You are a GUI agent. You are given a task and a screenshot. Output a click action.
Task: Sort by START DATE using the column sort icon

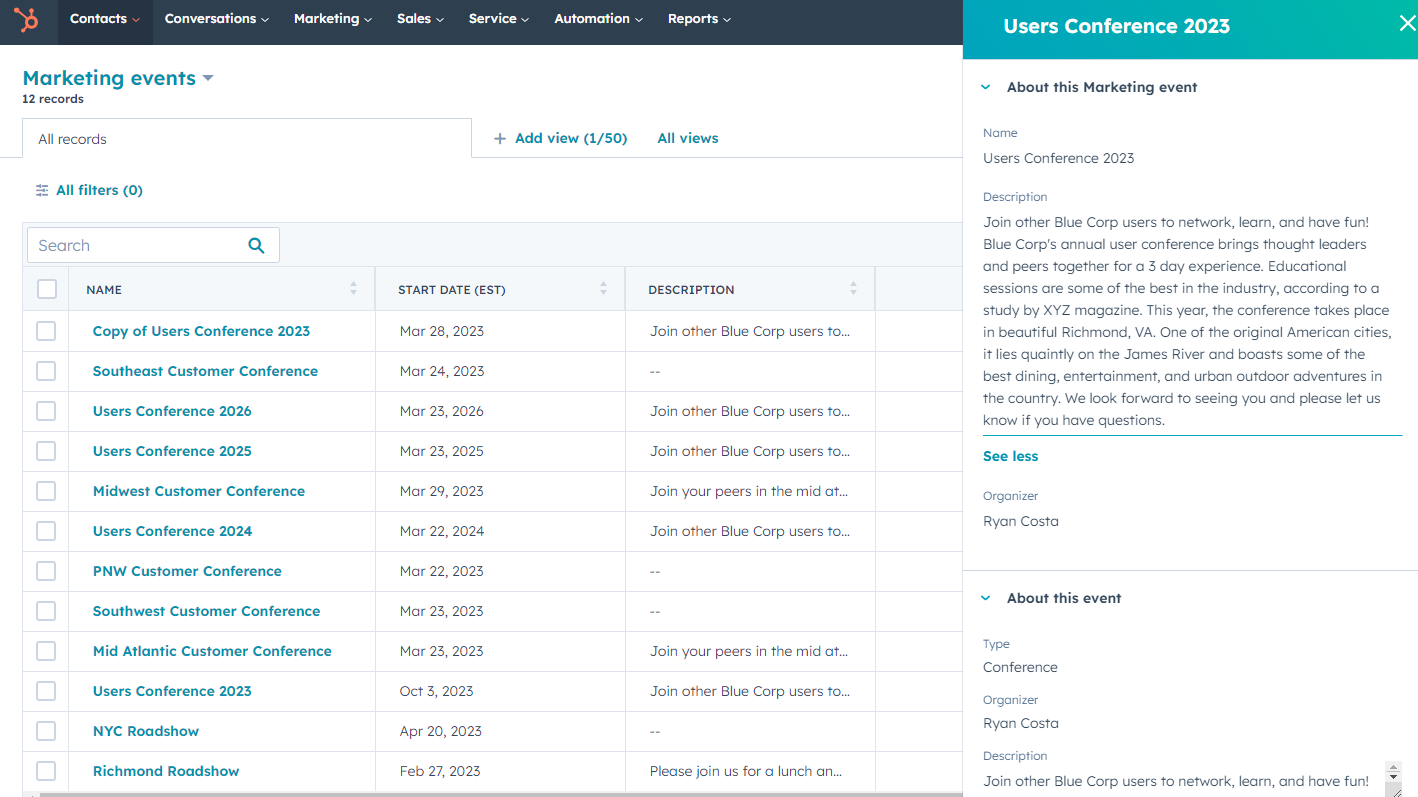(x=603, y=288)
